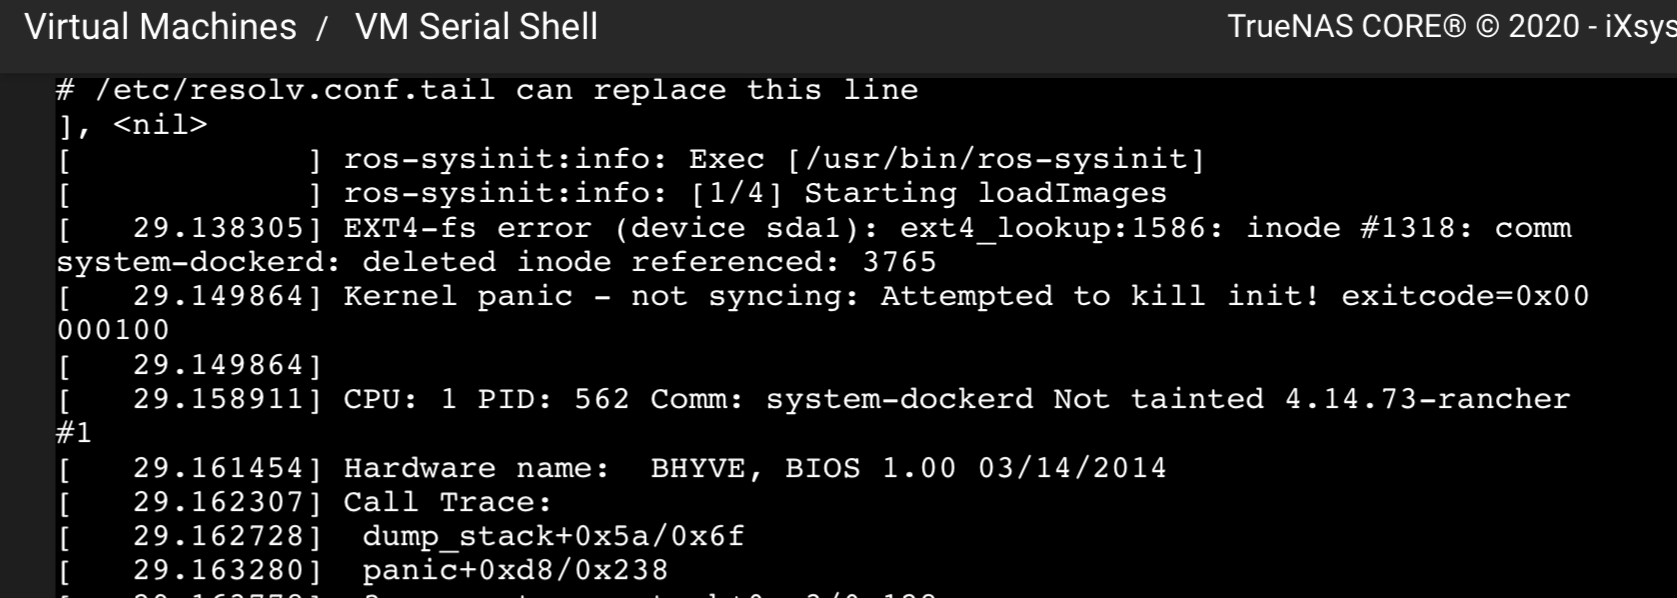The height and width of the screenshot is (598, 1677).
Task: Focus the shell at the resolv.conf.tail comment line
Action: pyautogui.click(x=487, y=90)
